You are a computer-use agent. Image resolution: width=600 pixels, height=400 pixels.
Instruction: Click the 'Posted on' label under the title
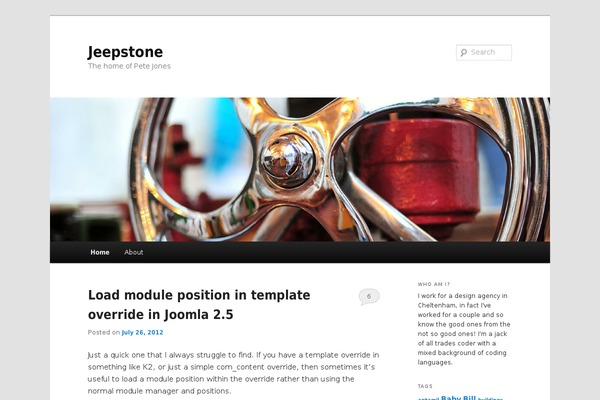pos(104,332)
